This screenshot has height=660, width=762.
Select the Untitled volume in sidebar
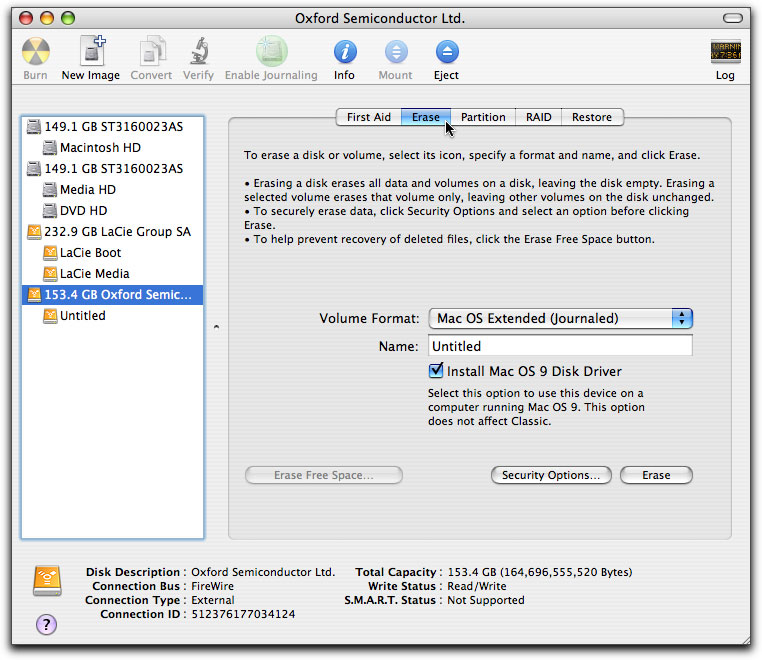pos(113,316)
